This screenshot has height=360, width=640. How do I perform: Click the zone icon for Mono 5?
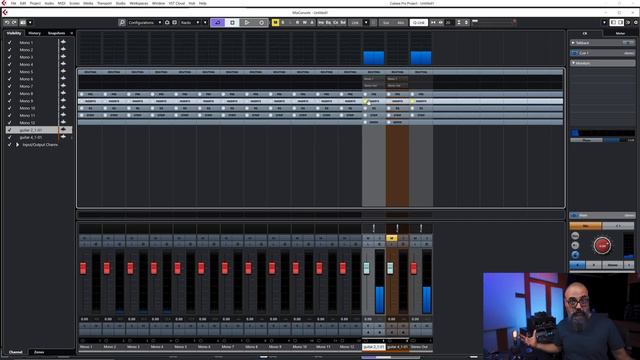click(63, 71)
